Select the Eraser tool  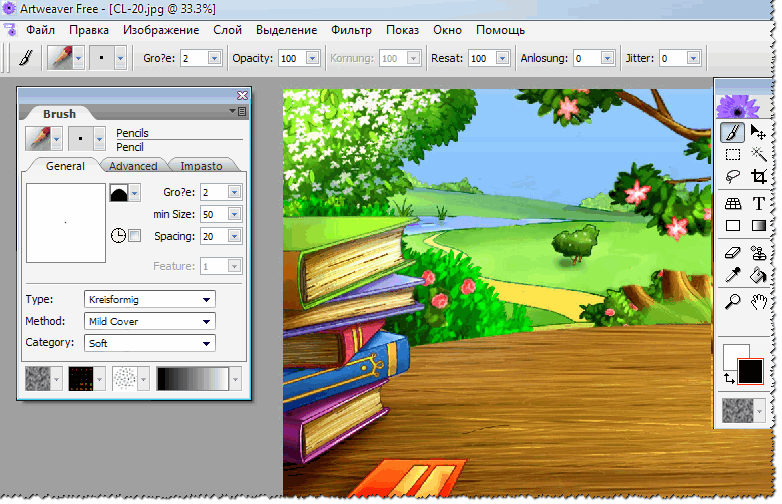pyautogui.click(x=732, y=253)
